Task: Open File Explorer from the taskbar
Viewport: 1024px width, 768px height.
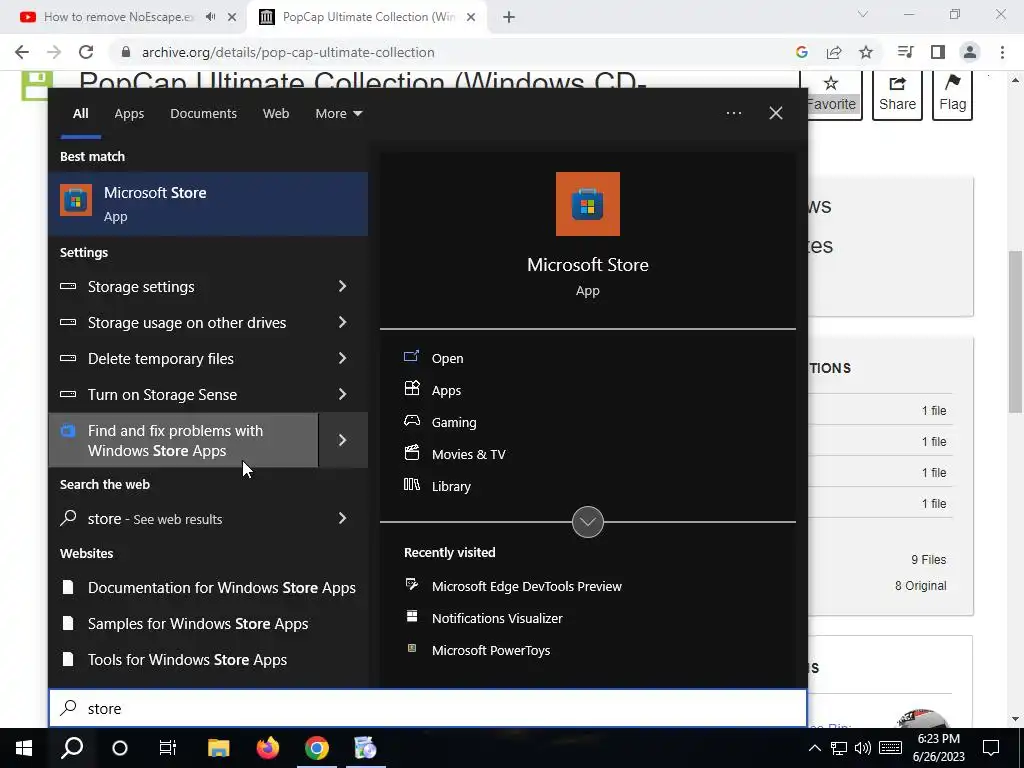Action: [218, 748]
